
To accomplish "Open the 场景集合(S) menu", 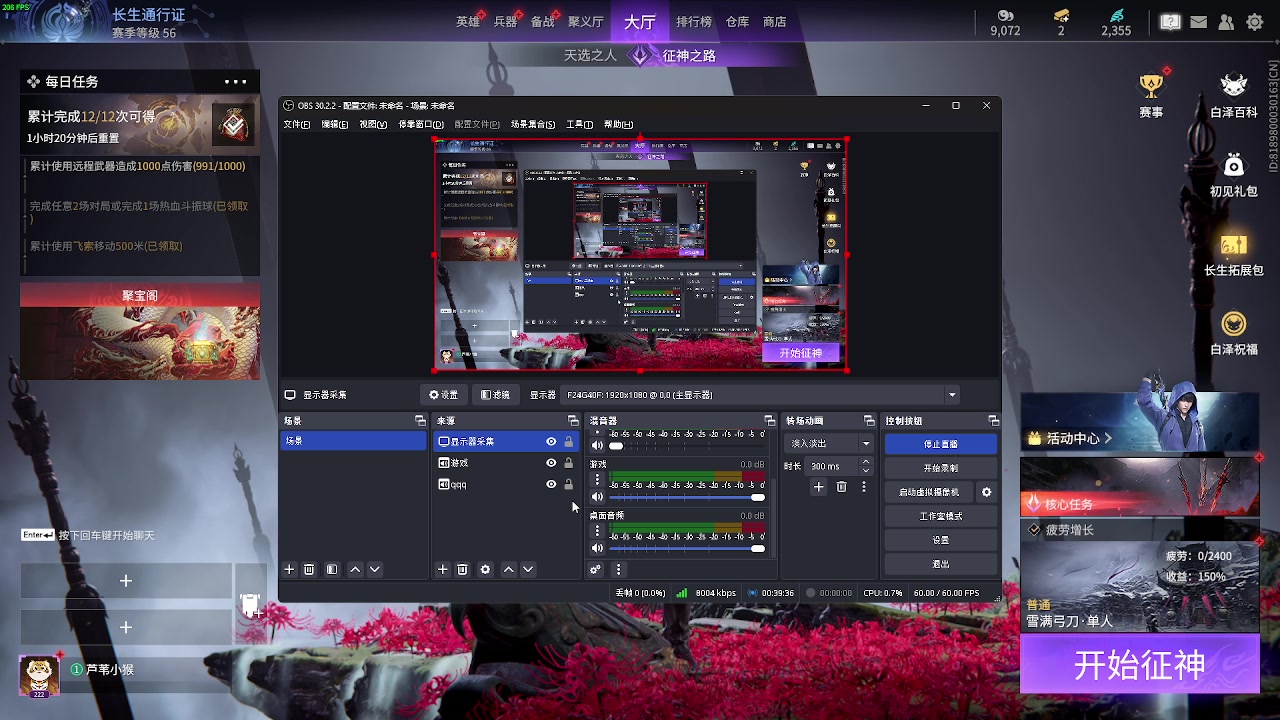I will [x=533, y=124].
